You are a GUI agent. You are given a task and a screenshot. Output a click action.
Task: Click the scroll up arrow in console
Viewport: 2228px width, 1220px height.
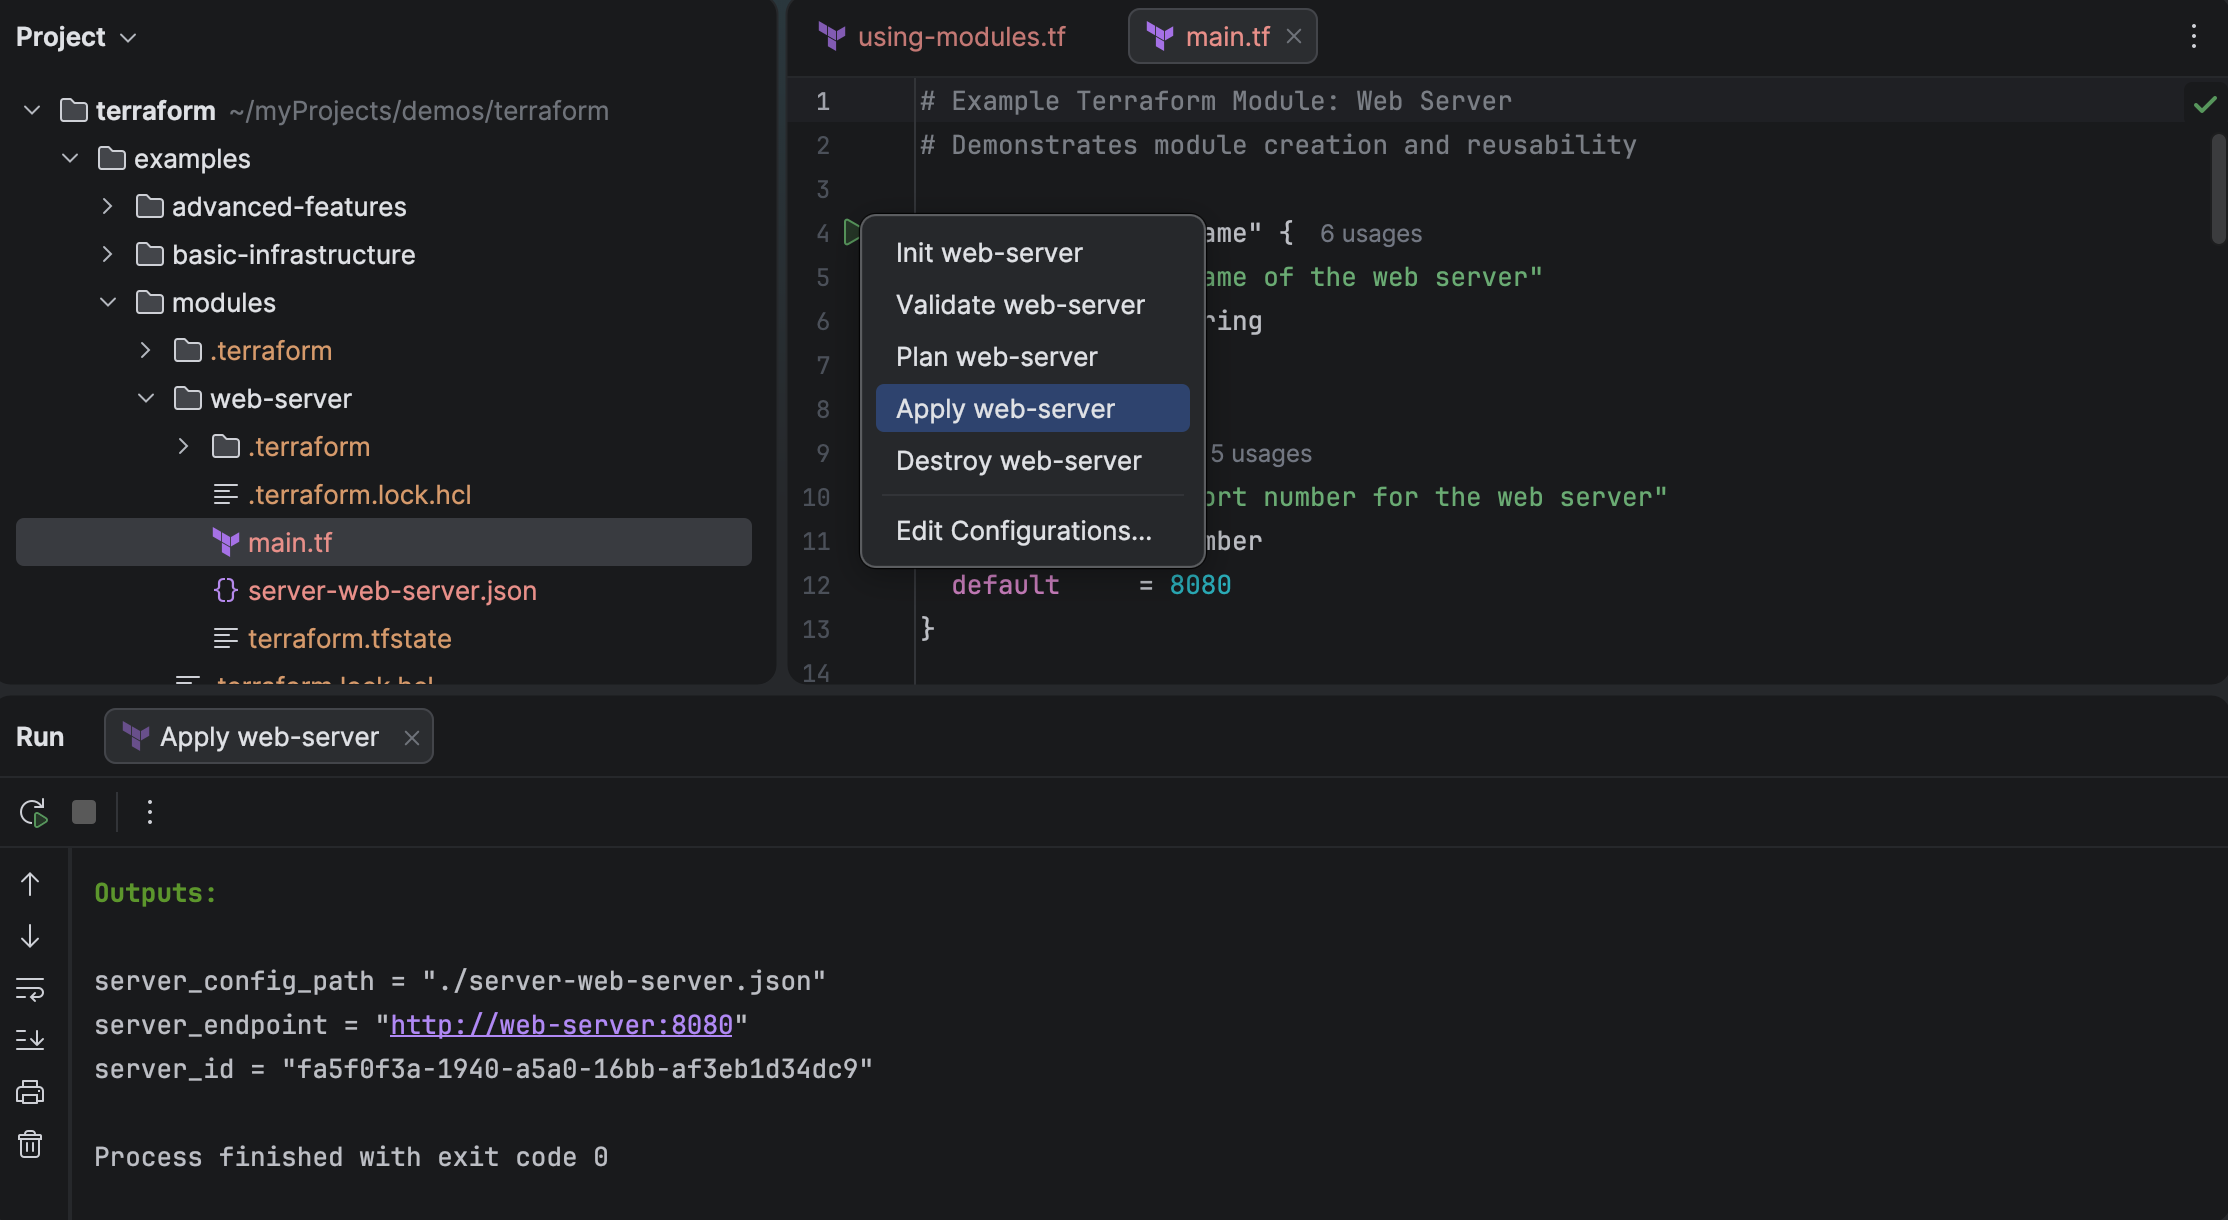click(x=30, y=884)
